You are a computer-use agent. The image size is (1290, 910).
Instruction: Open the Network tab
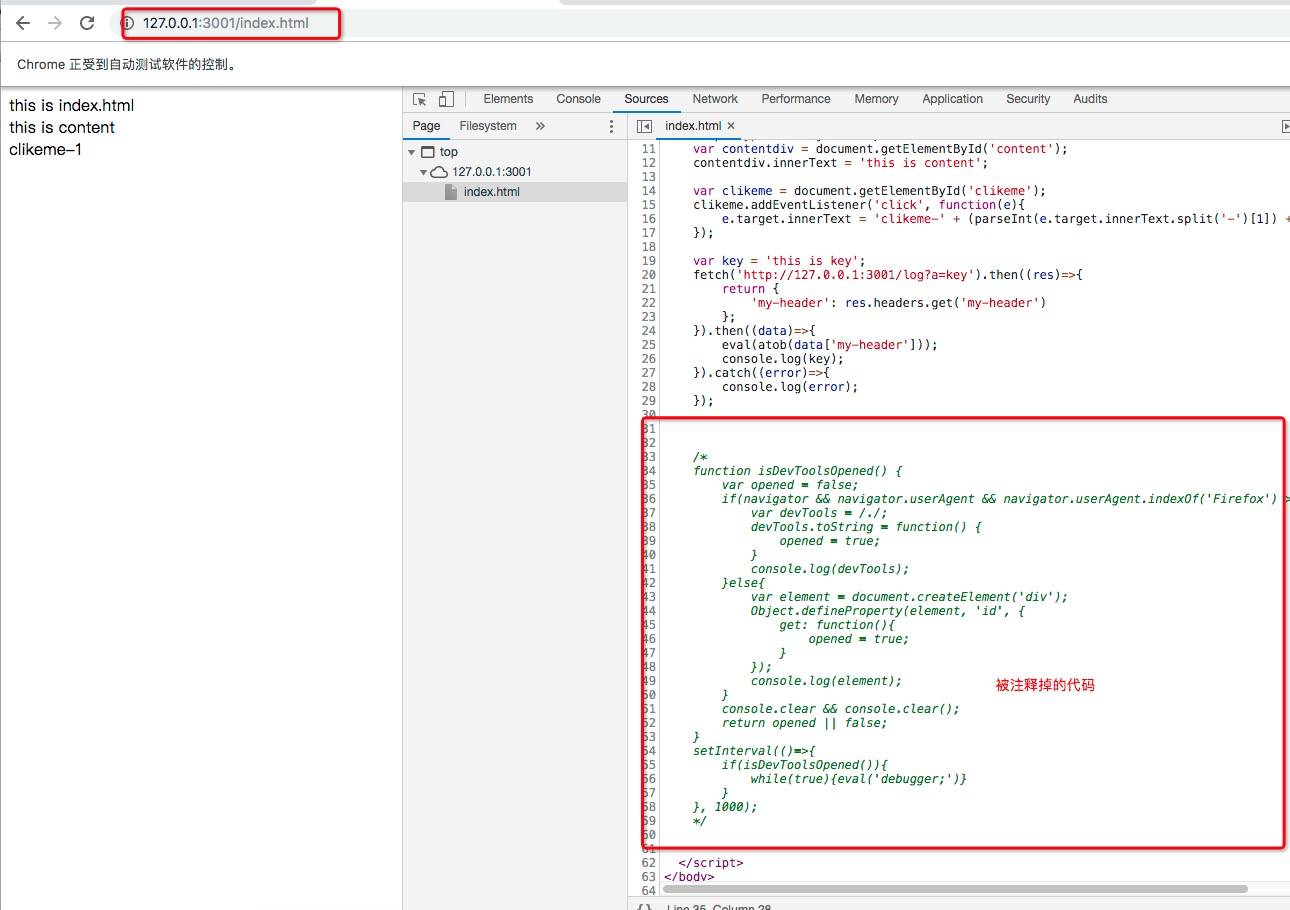click(715, 99)
